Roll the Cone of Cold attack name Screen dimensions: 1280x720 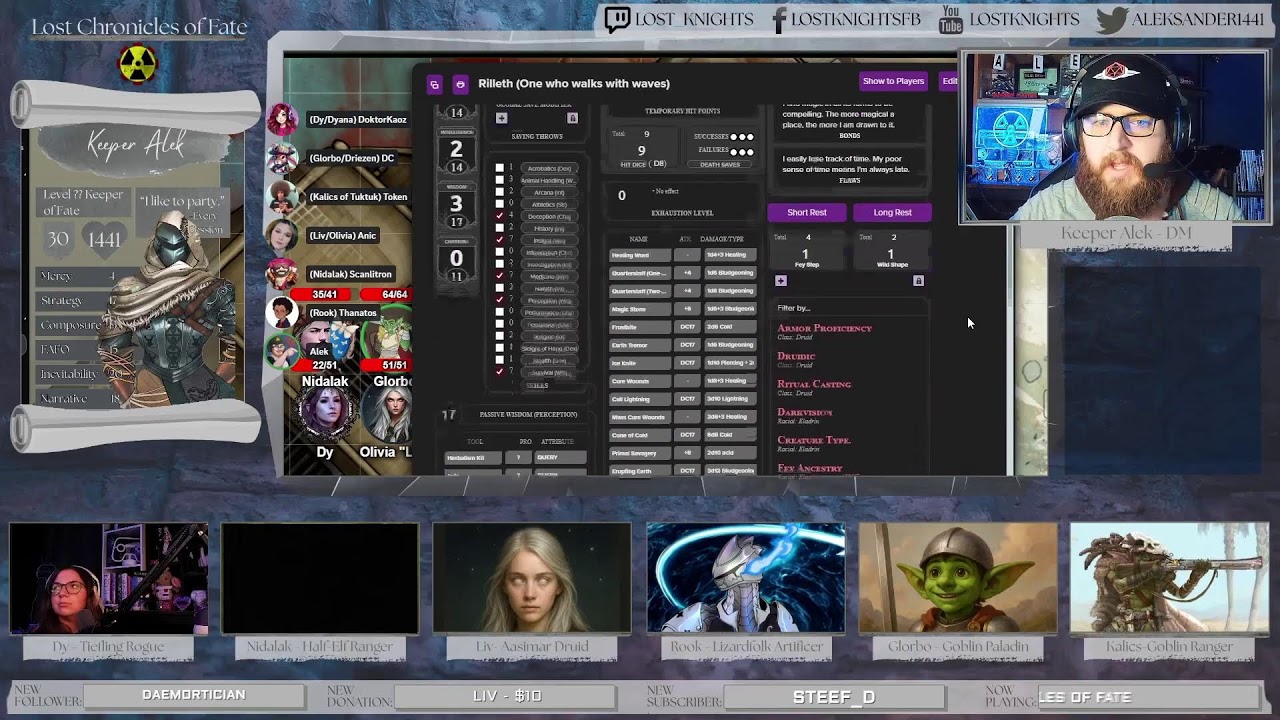[x=638, y=435]
